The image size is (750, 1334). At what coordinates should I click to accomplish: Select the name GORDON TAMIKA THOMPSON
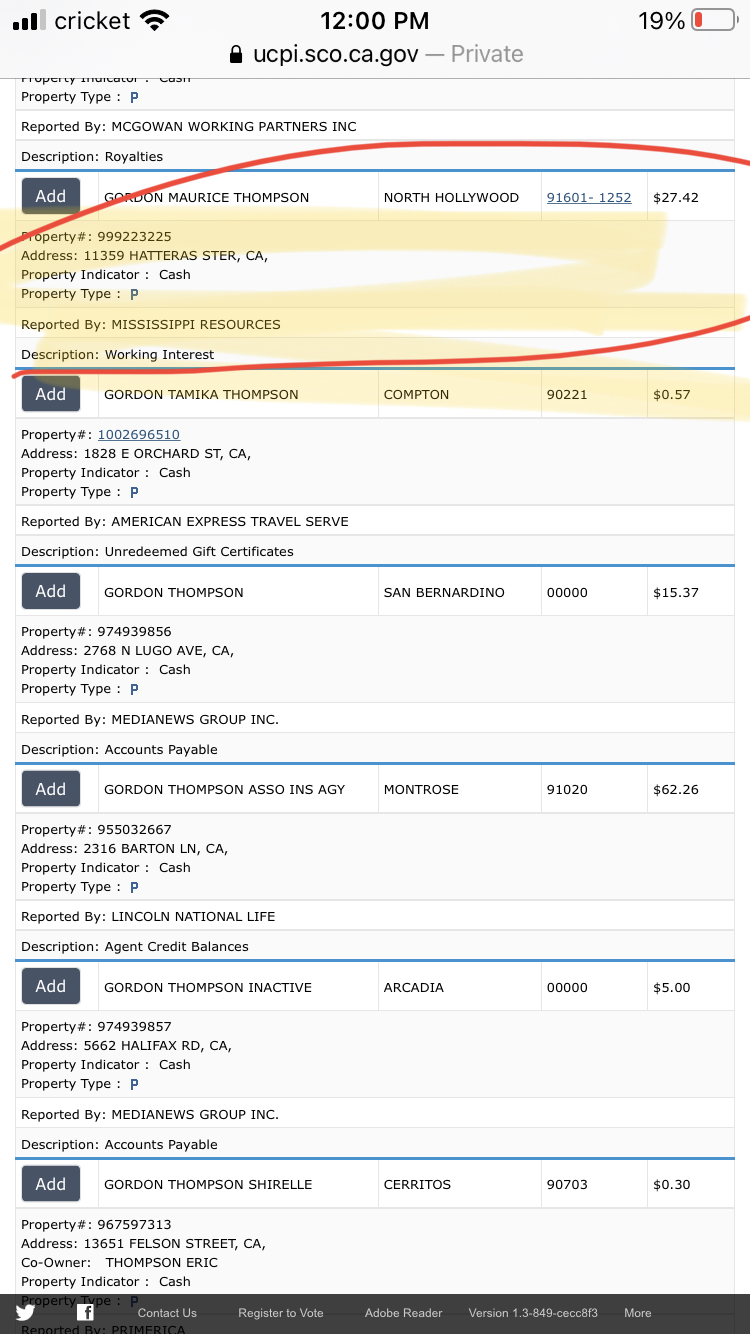(x=201, y=394)
